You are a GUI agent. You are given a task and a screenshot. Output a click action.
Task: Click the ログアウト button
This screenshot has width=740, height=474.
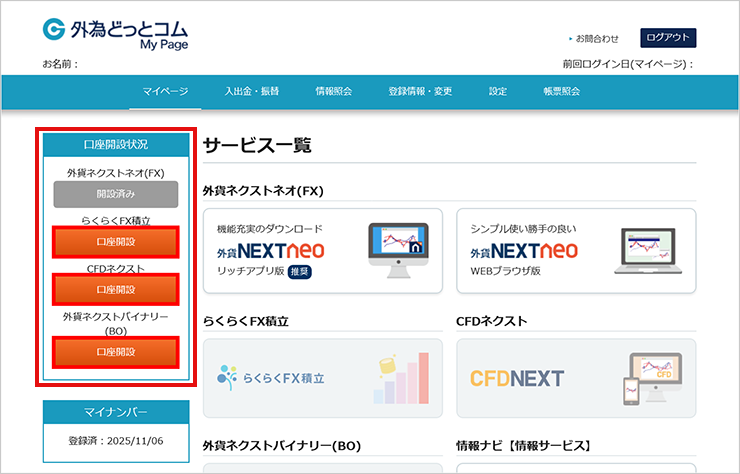coord(668,38)
